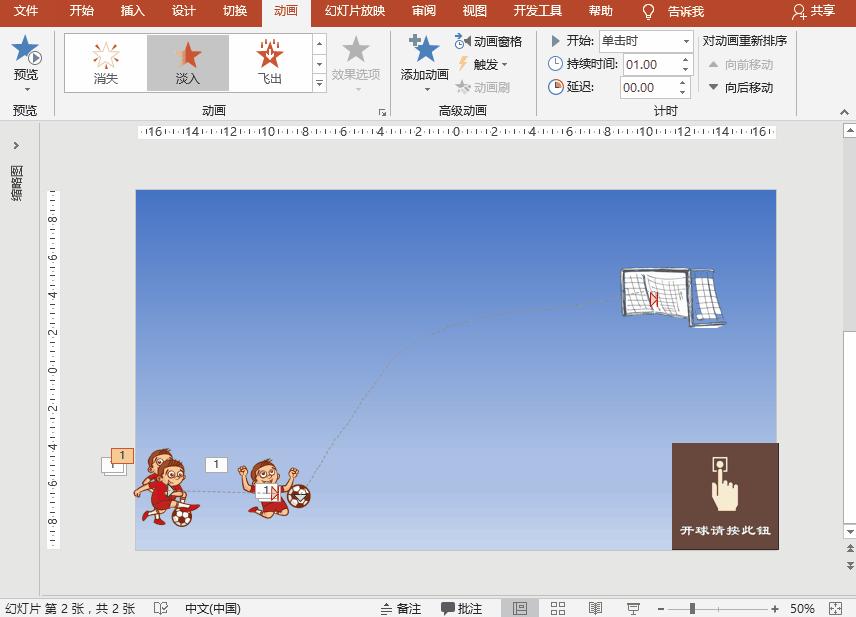Increase 持续时间 with the up stepper arrow

[x=685, y=59]
